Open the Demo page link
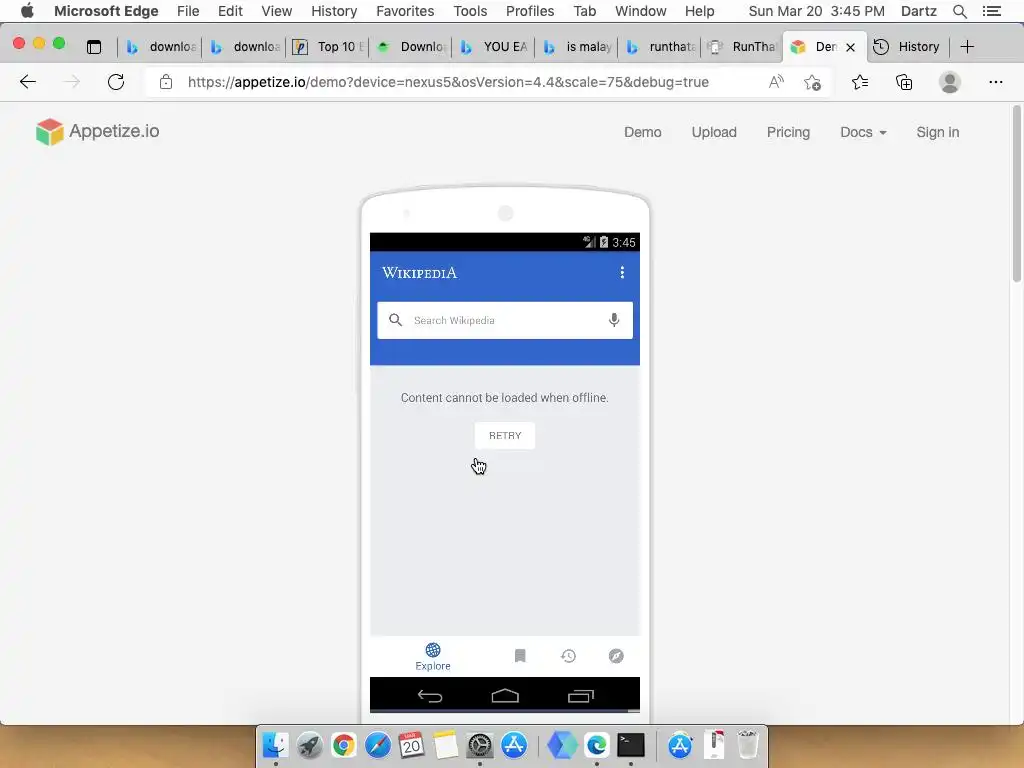 [643, 132]
